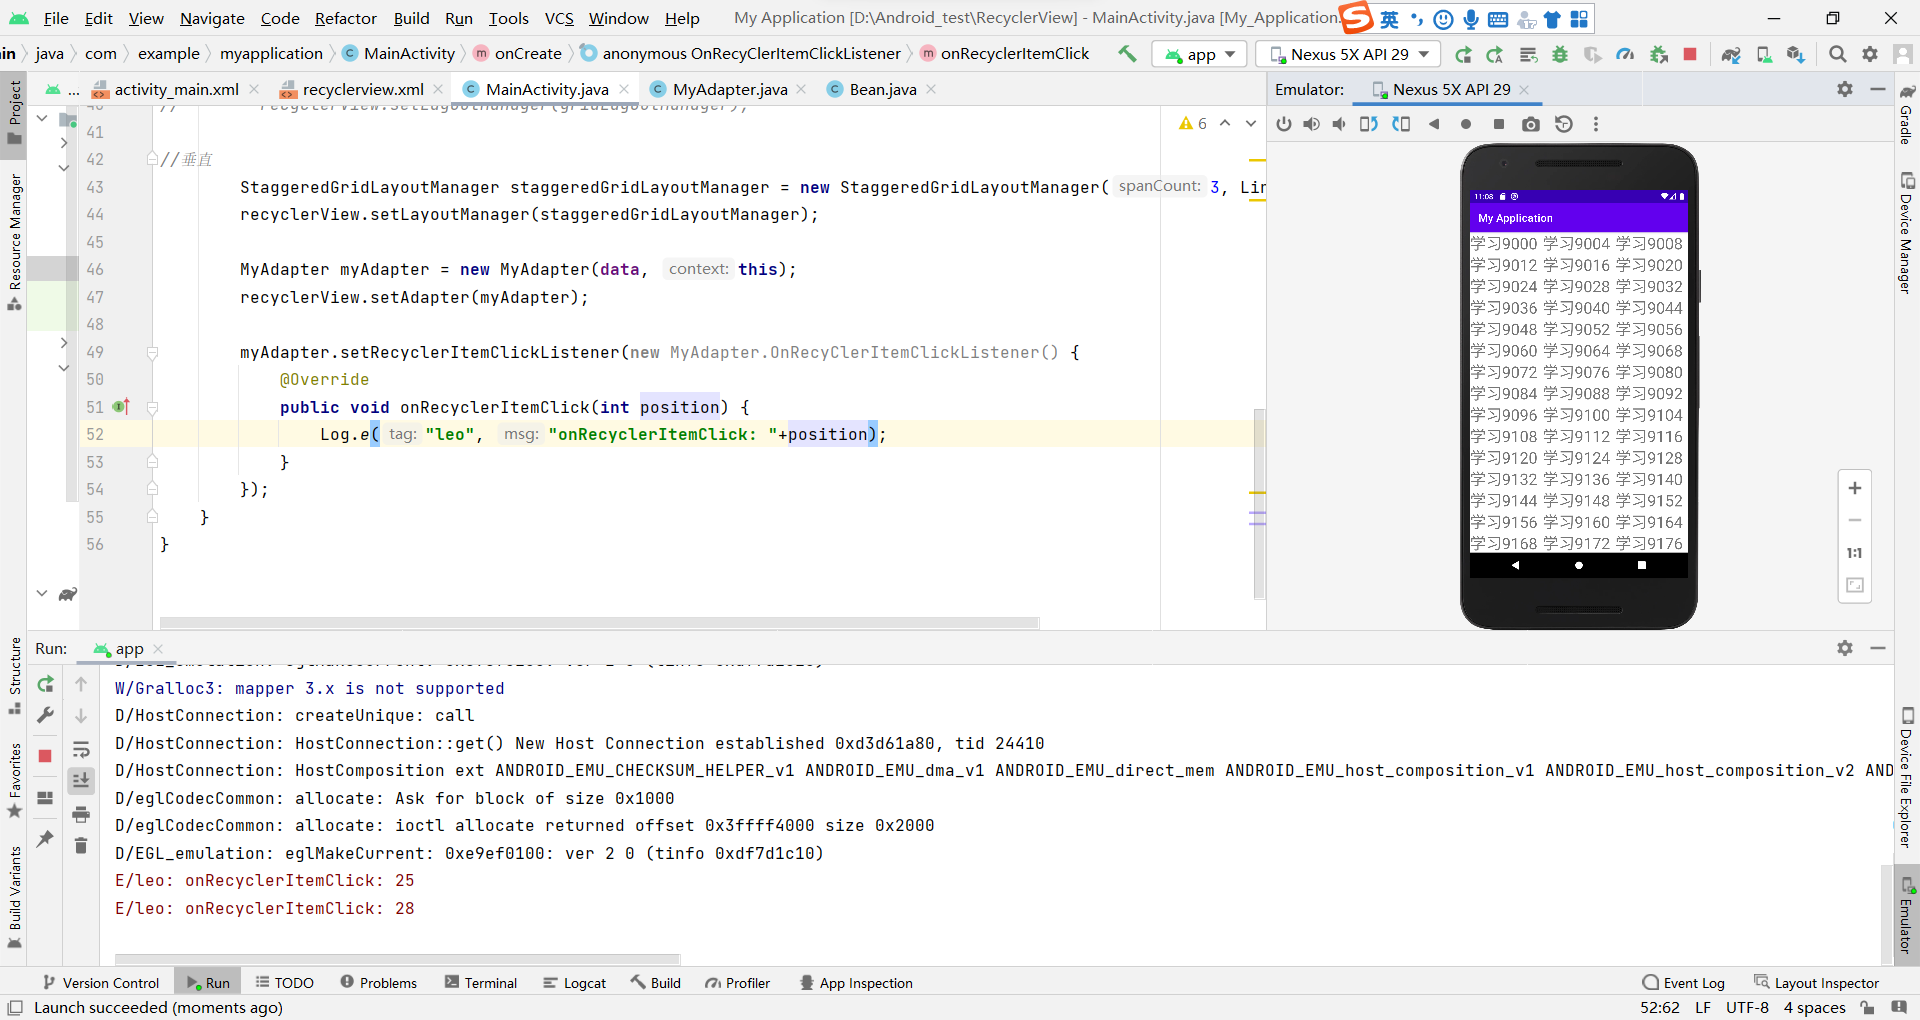
Task: Open the app run configuration dropdown
Action: (1199, 54)
